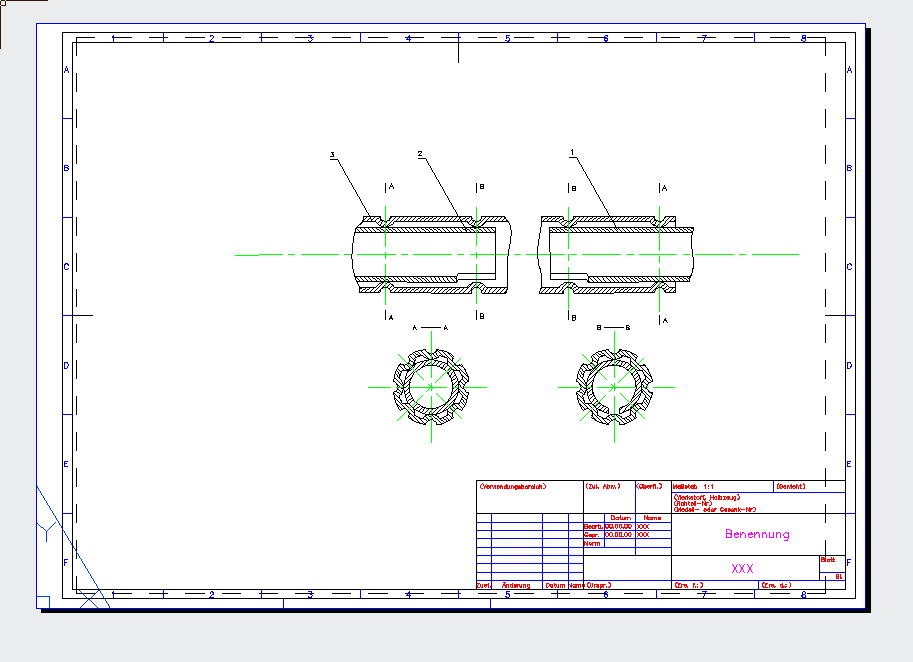
Task: Select part callout number 2
Action: point(421,154)
